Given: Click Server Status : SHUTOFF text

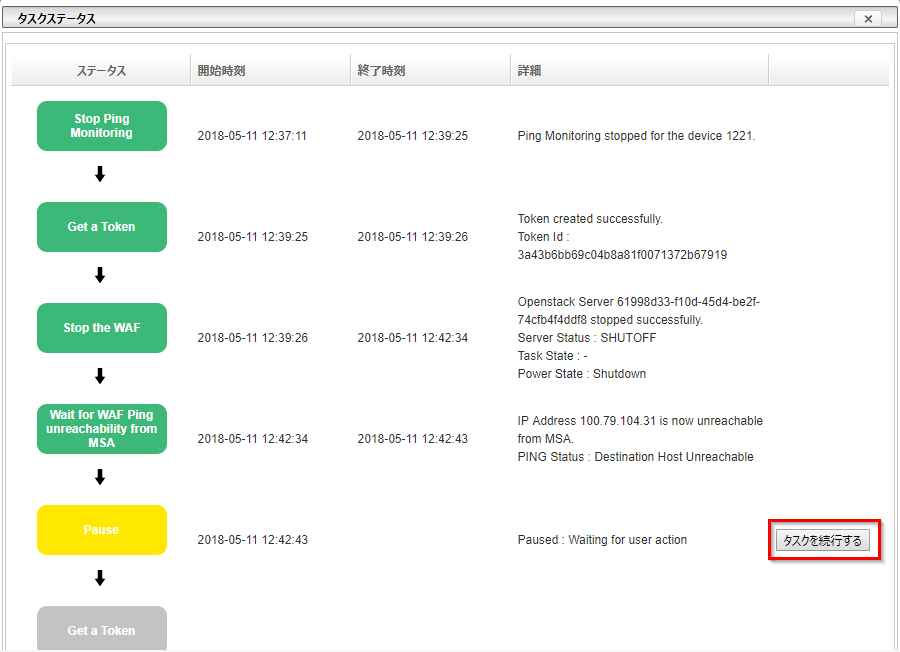Looking at the screenshot, I should (587, 338).
